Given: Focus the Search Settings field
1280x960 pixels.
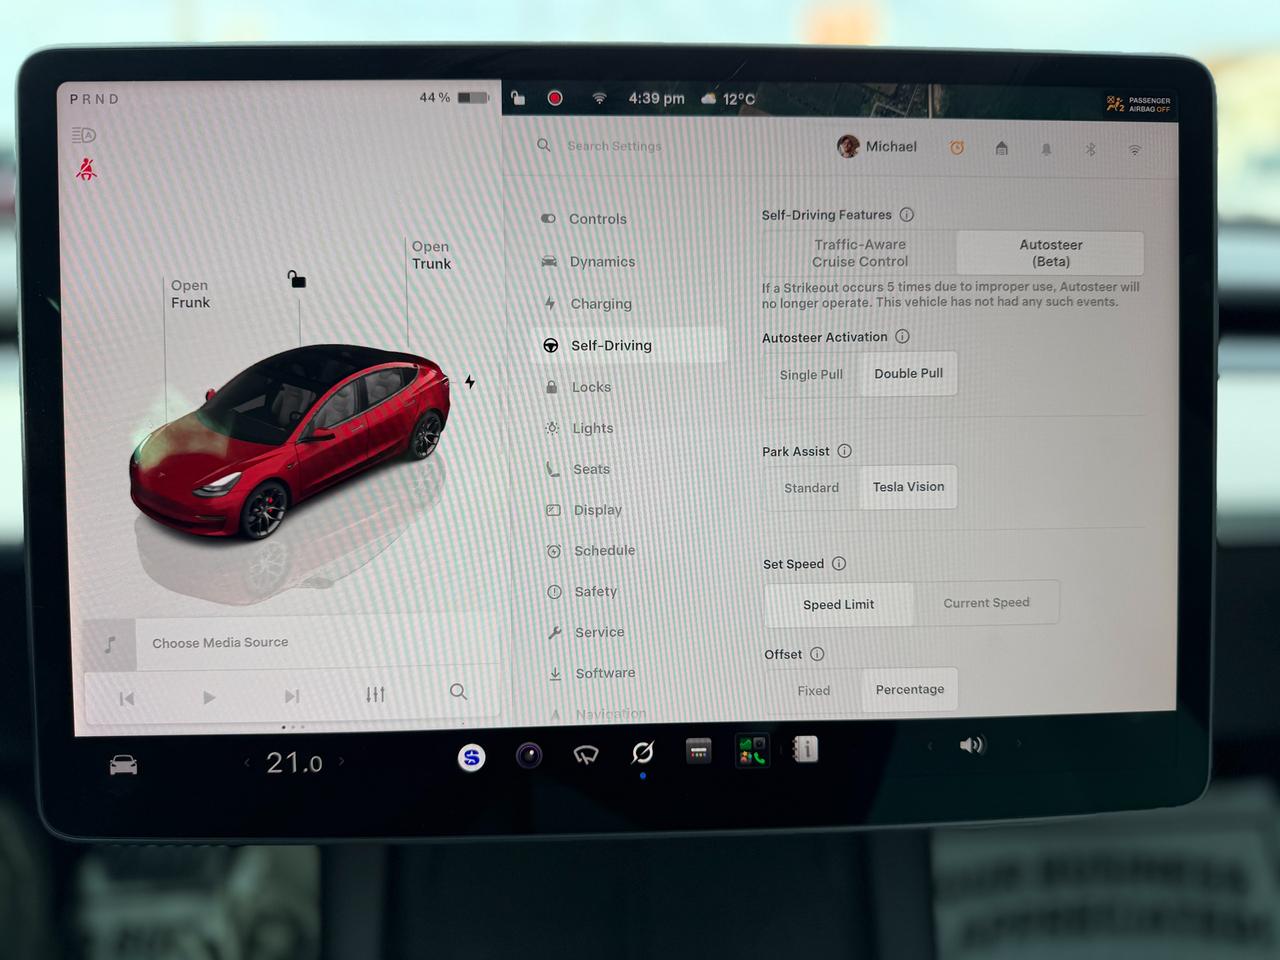Looking at the screenshot, I should tap(614, 146).
